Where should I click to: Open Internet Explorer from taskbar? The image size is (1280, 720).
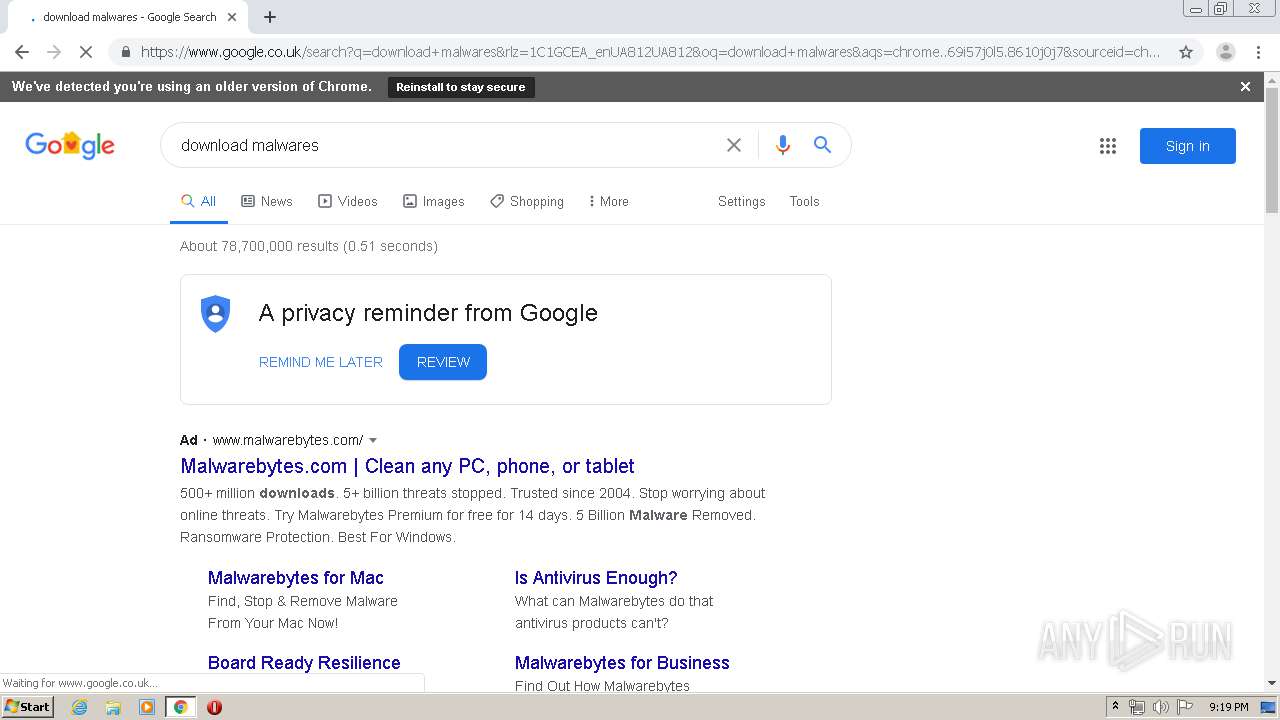tap(79, 707)
